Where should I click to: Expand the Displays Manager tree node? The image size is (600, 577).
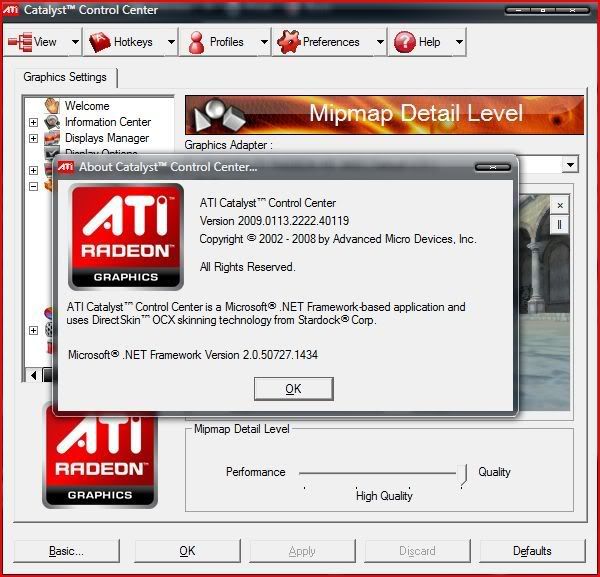(x=33, y=139)
